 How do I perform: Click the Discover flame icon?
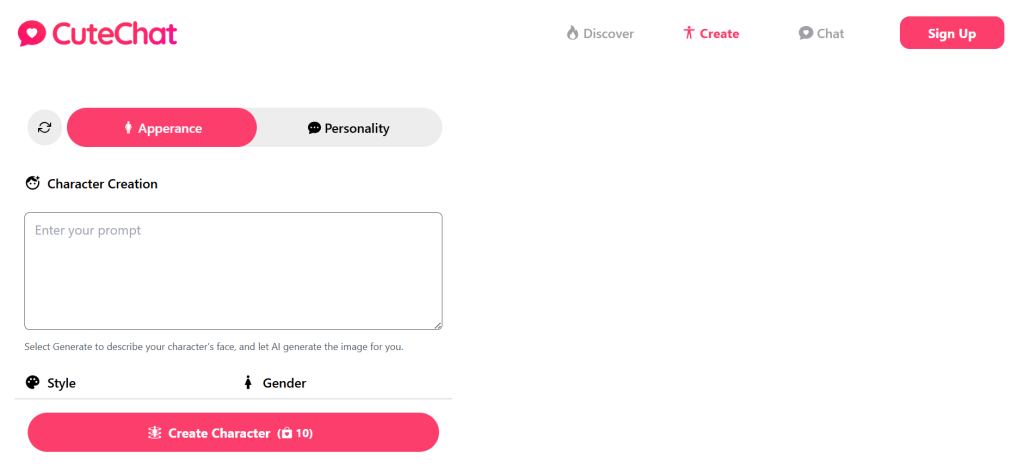573,33
